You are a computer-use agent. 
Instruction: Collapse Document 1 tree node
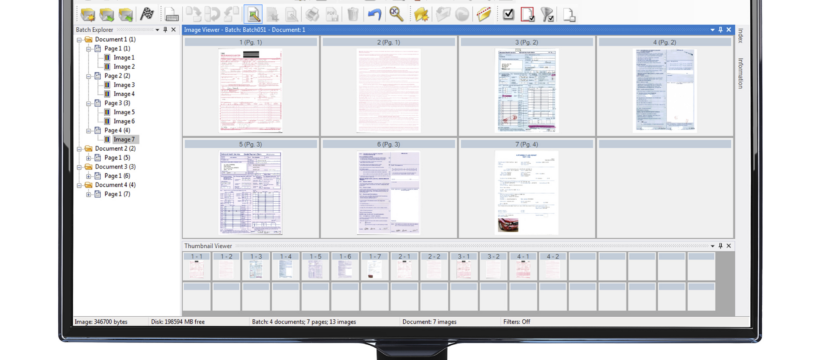coord(79,39)
